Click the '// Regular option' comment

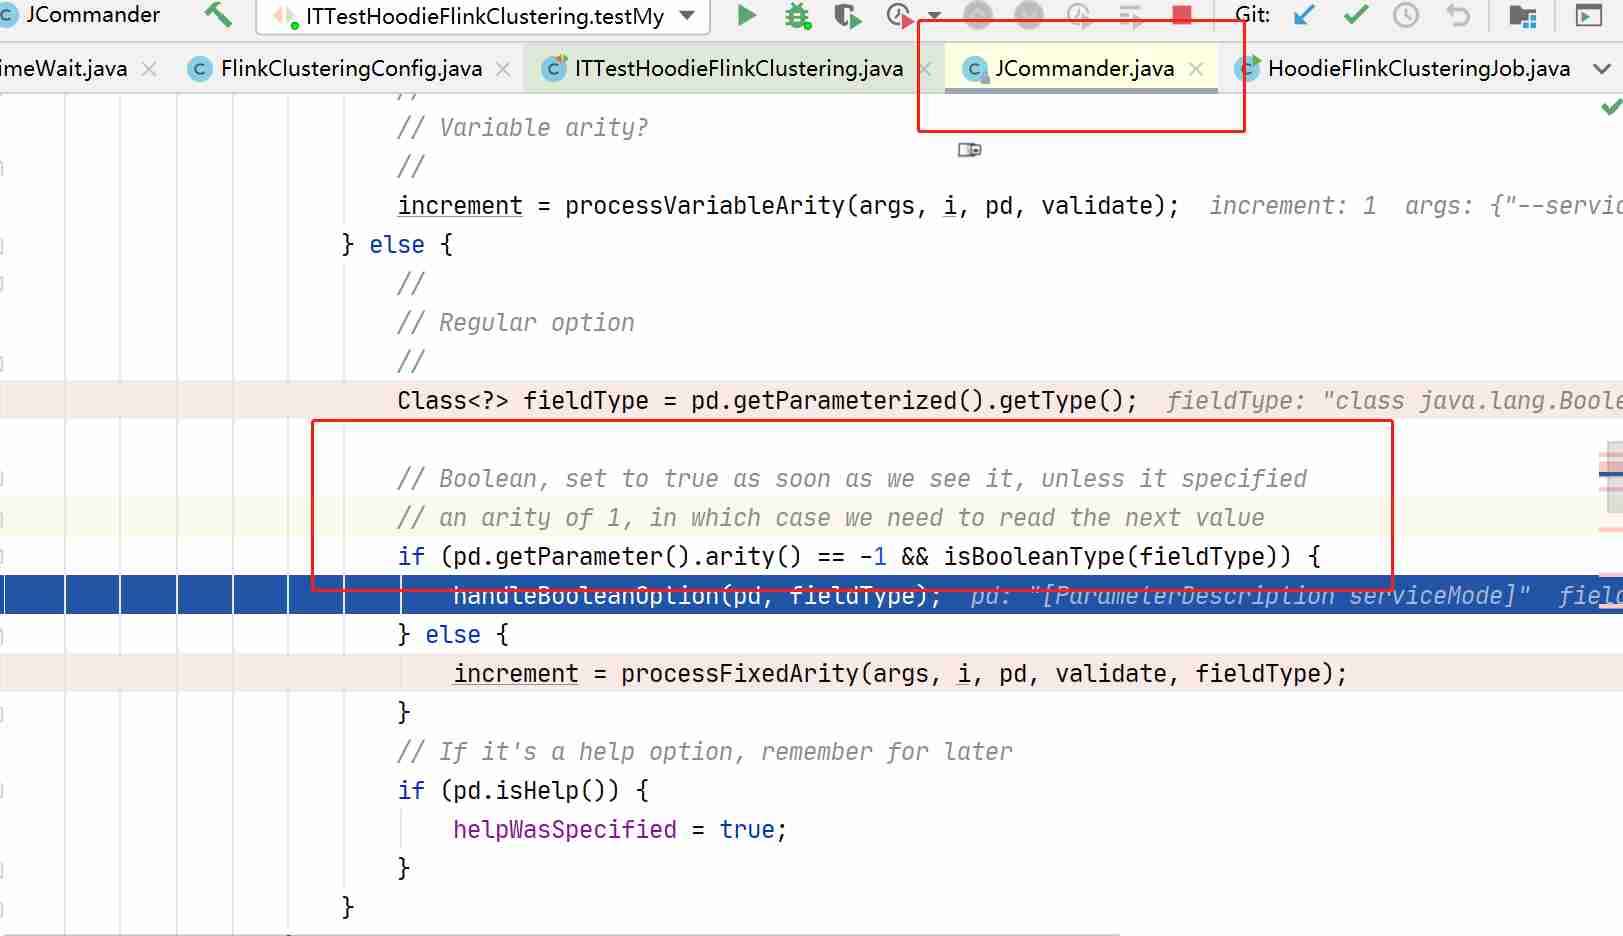coord(516,323)
